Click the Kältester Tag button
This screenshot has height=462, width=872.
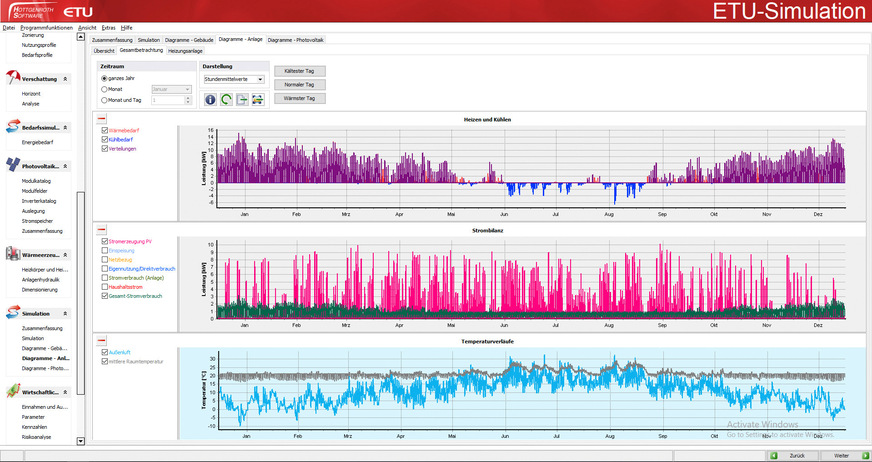[x=300, y=71]
